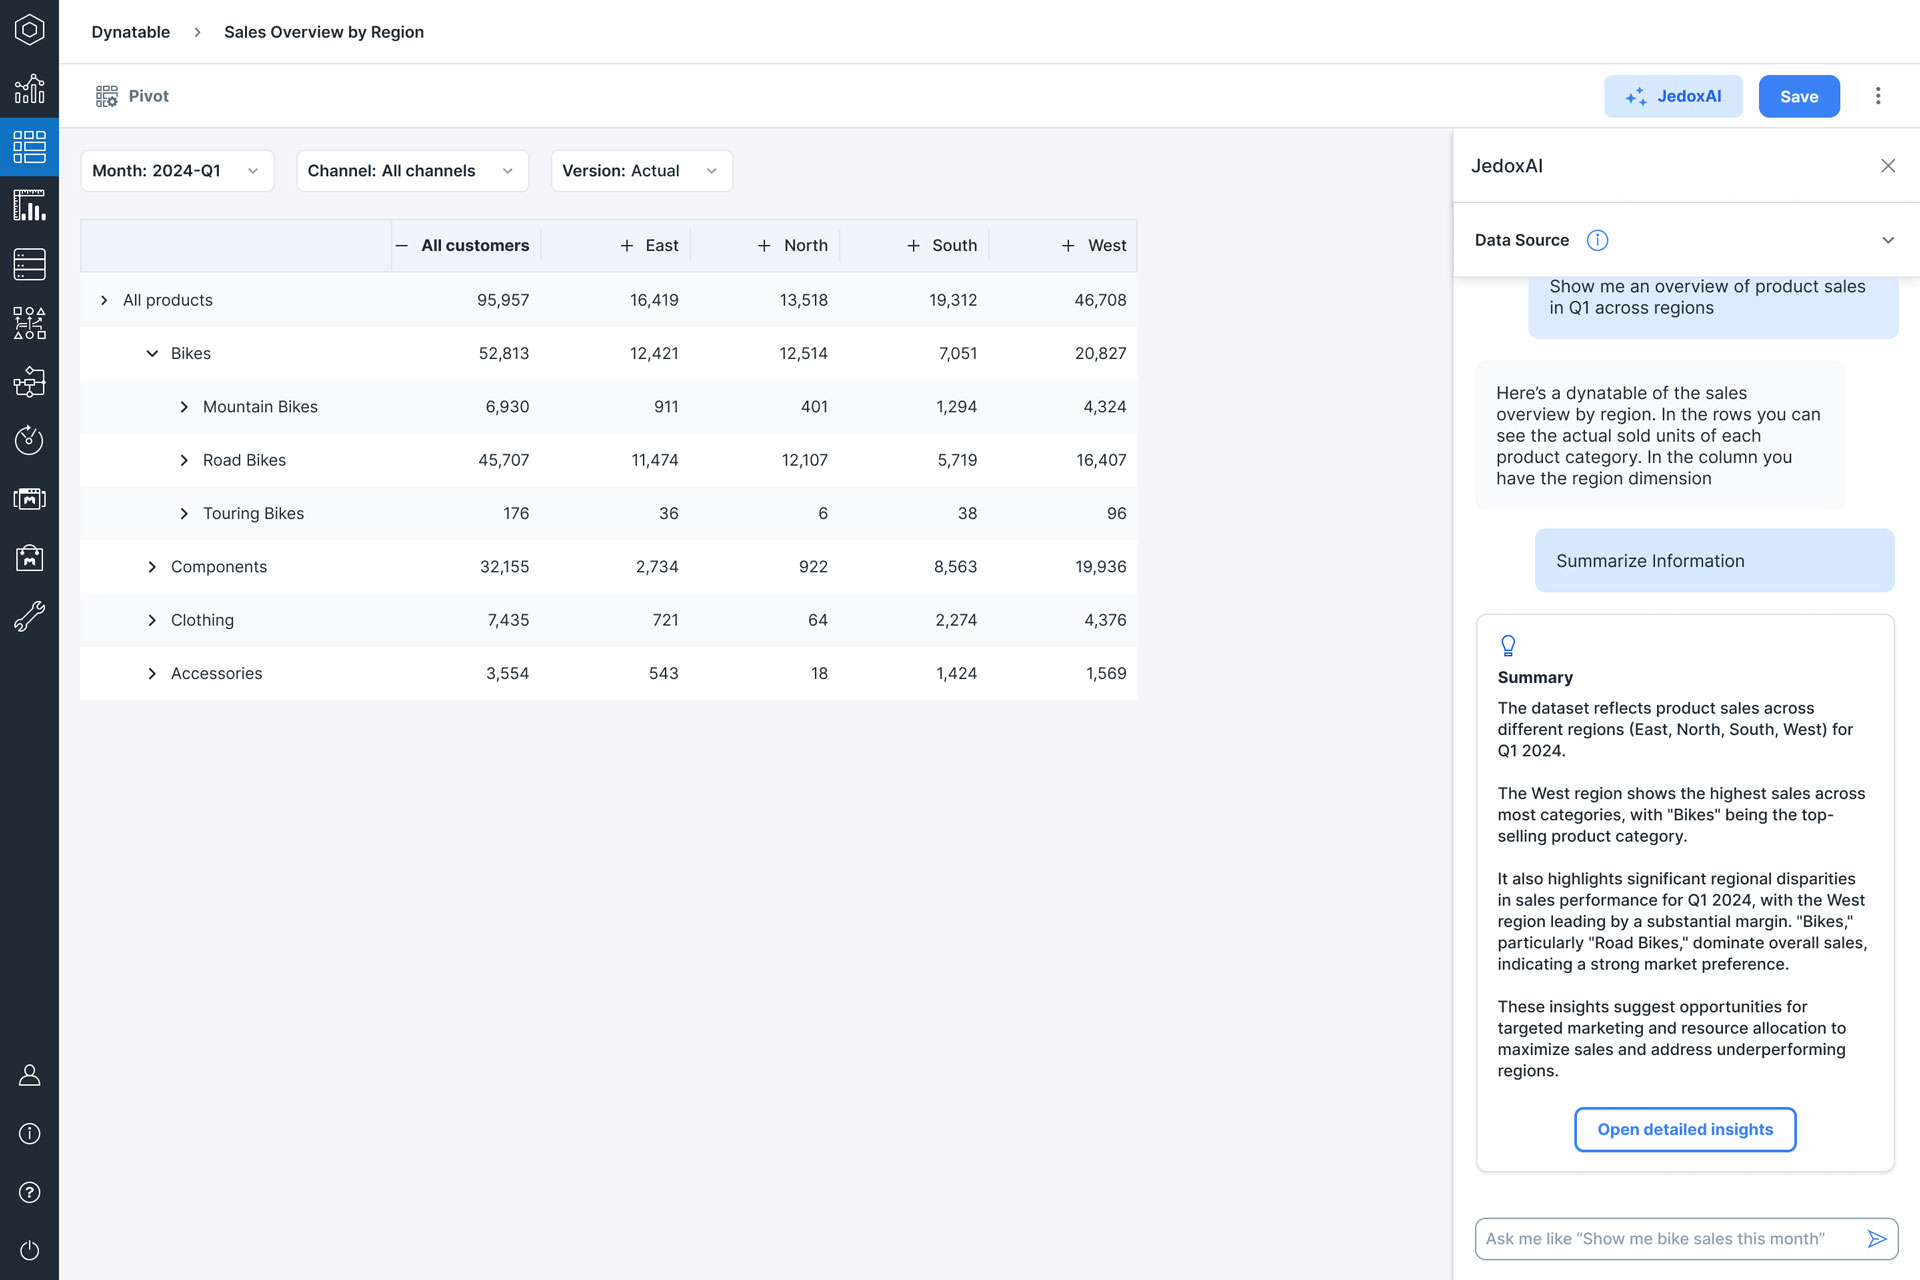Screen dimensions: 1920x1280
Task: Open the Month 2024-Q1 dropdown
Action: click(177, 171)
